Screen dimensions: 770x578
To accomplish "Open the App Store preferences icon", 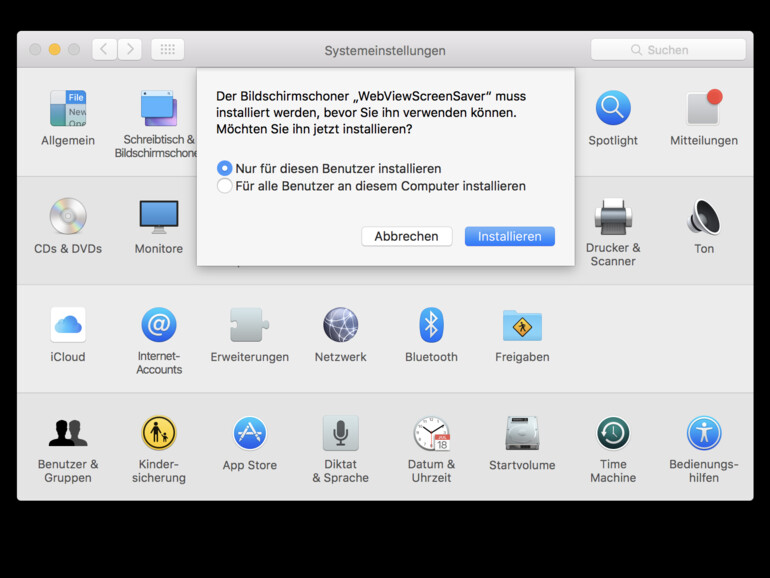I will [249, 433].
